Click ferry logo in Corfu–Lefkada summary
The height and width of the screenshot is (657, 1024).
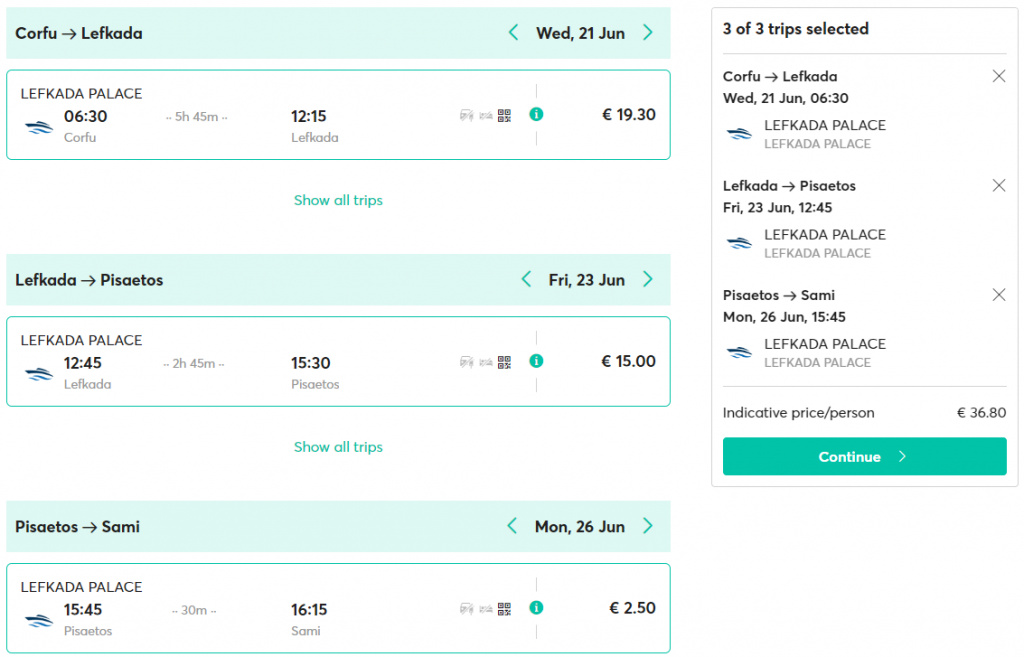tap(739, 134)
